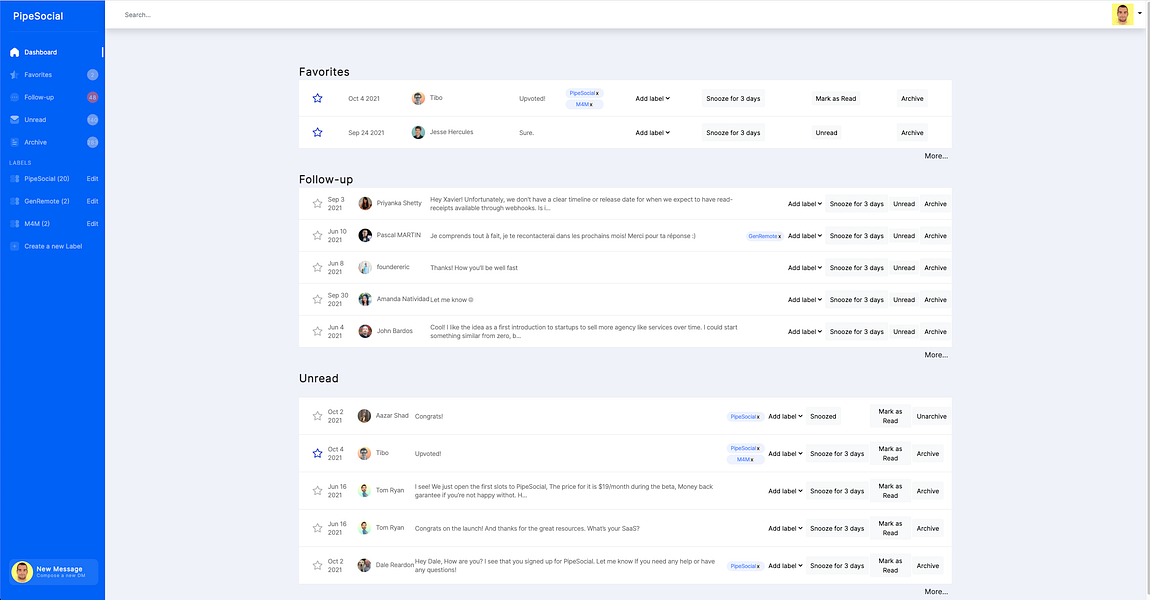Unarchive the Aazar Shad message

coord(931,417)
